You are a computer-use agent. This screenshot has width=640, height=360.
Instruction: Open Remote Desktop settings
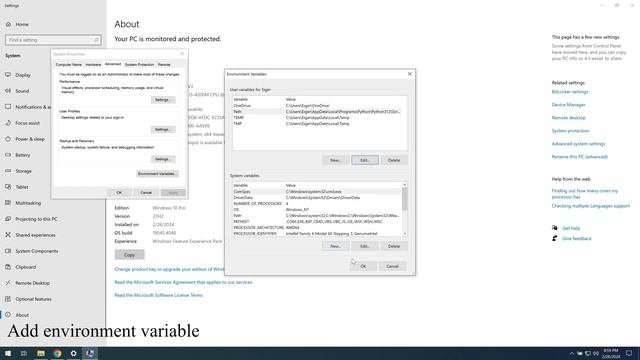(33, 283)
